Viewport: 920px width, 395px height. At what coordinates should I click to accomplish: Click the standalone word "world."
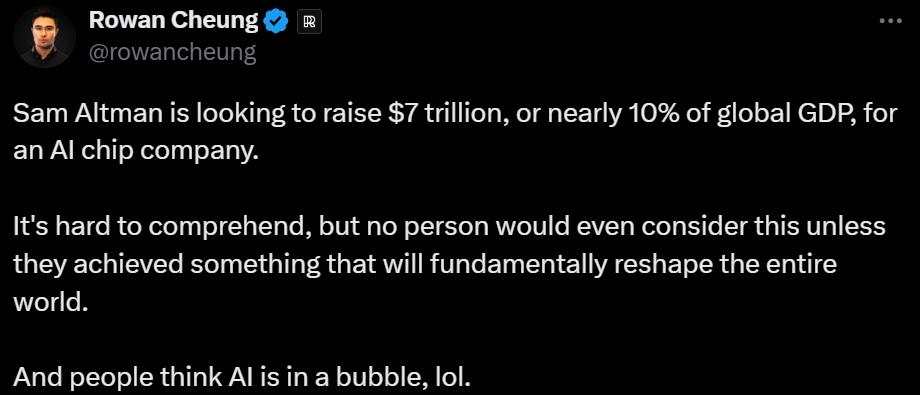50,303
